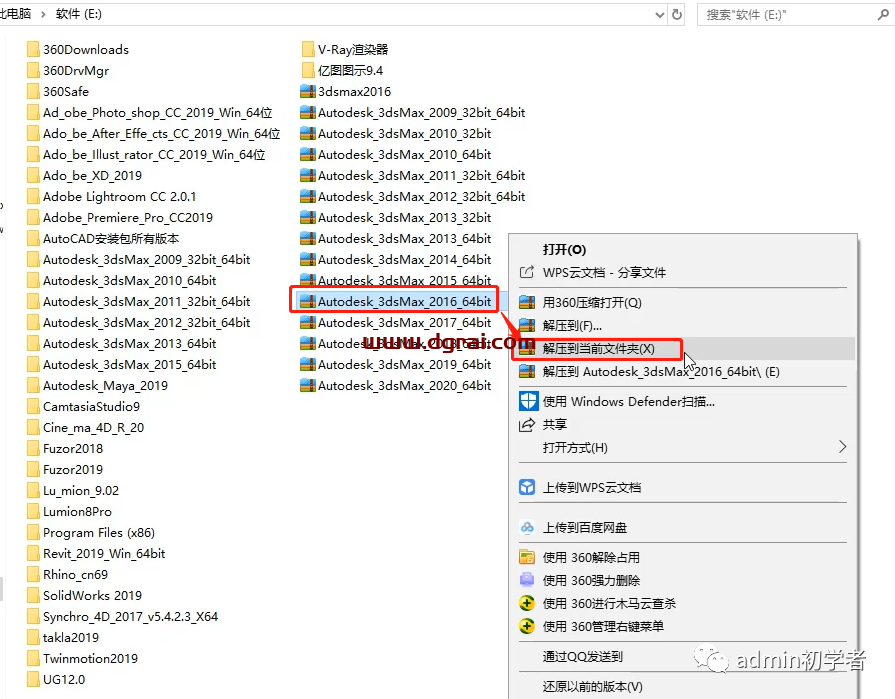
Task: Select the Autodesk_3dsMax_2016_64bit archive name
Action: coord(405,301)
